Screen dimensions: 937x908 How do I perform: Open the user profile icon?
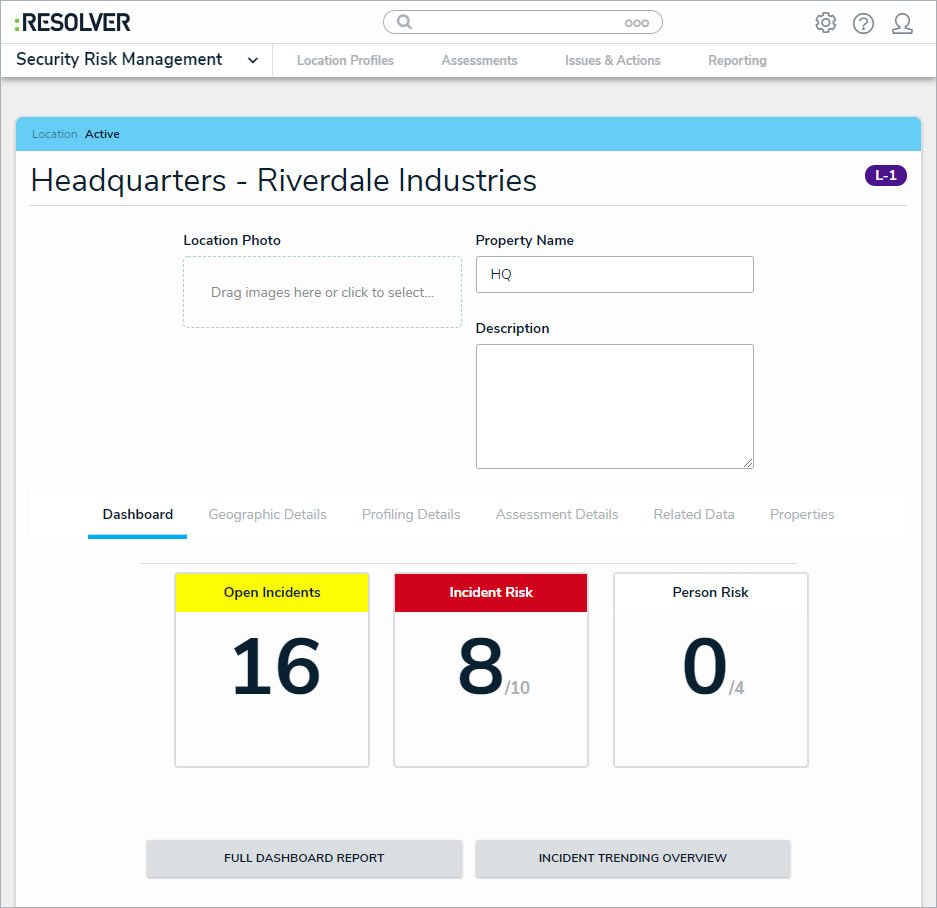pyautogui.click(x=902, y=23)
